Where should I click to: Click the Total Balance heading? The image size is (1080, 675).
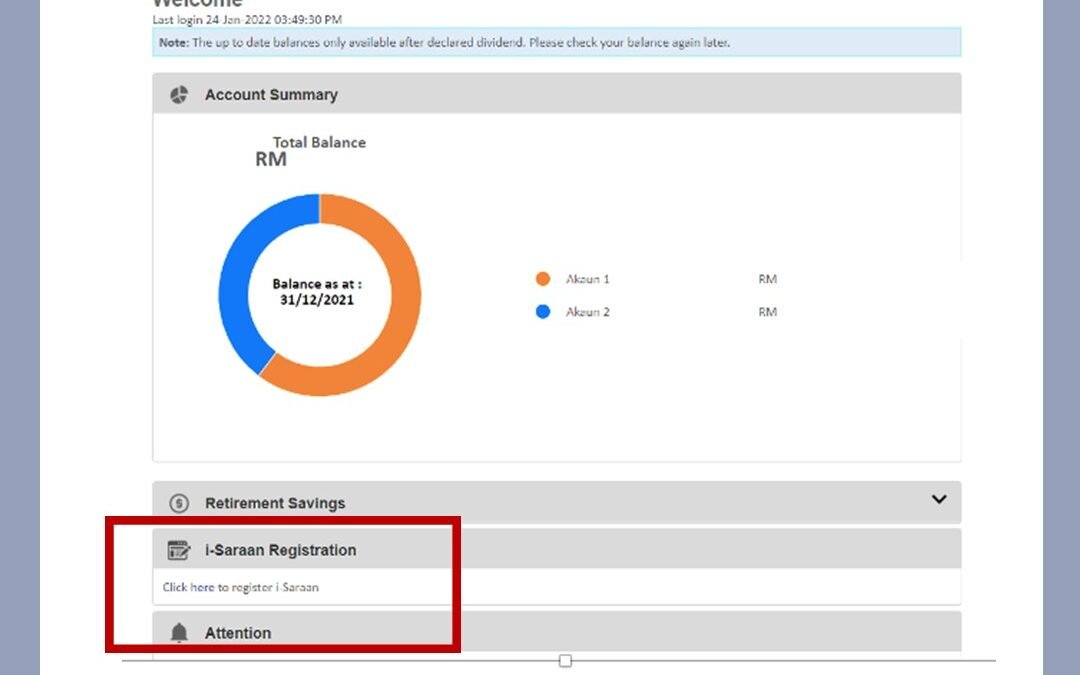coord(319,142)
